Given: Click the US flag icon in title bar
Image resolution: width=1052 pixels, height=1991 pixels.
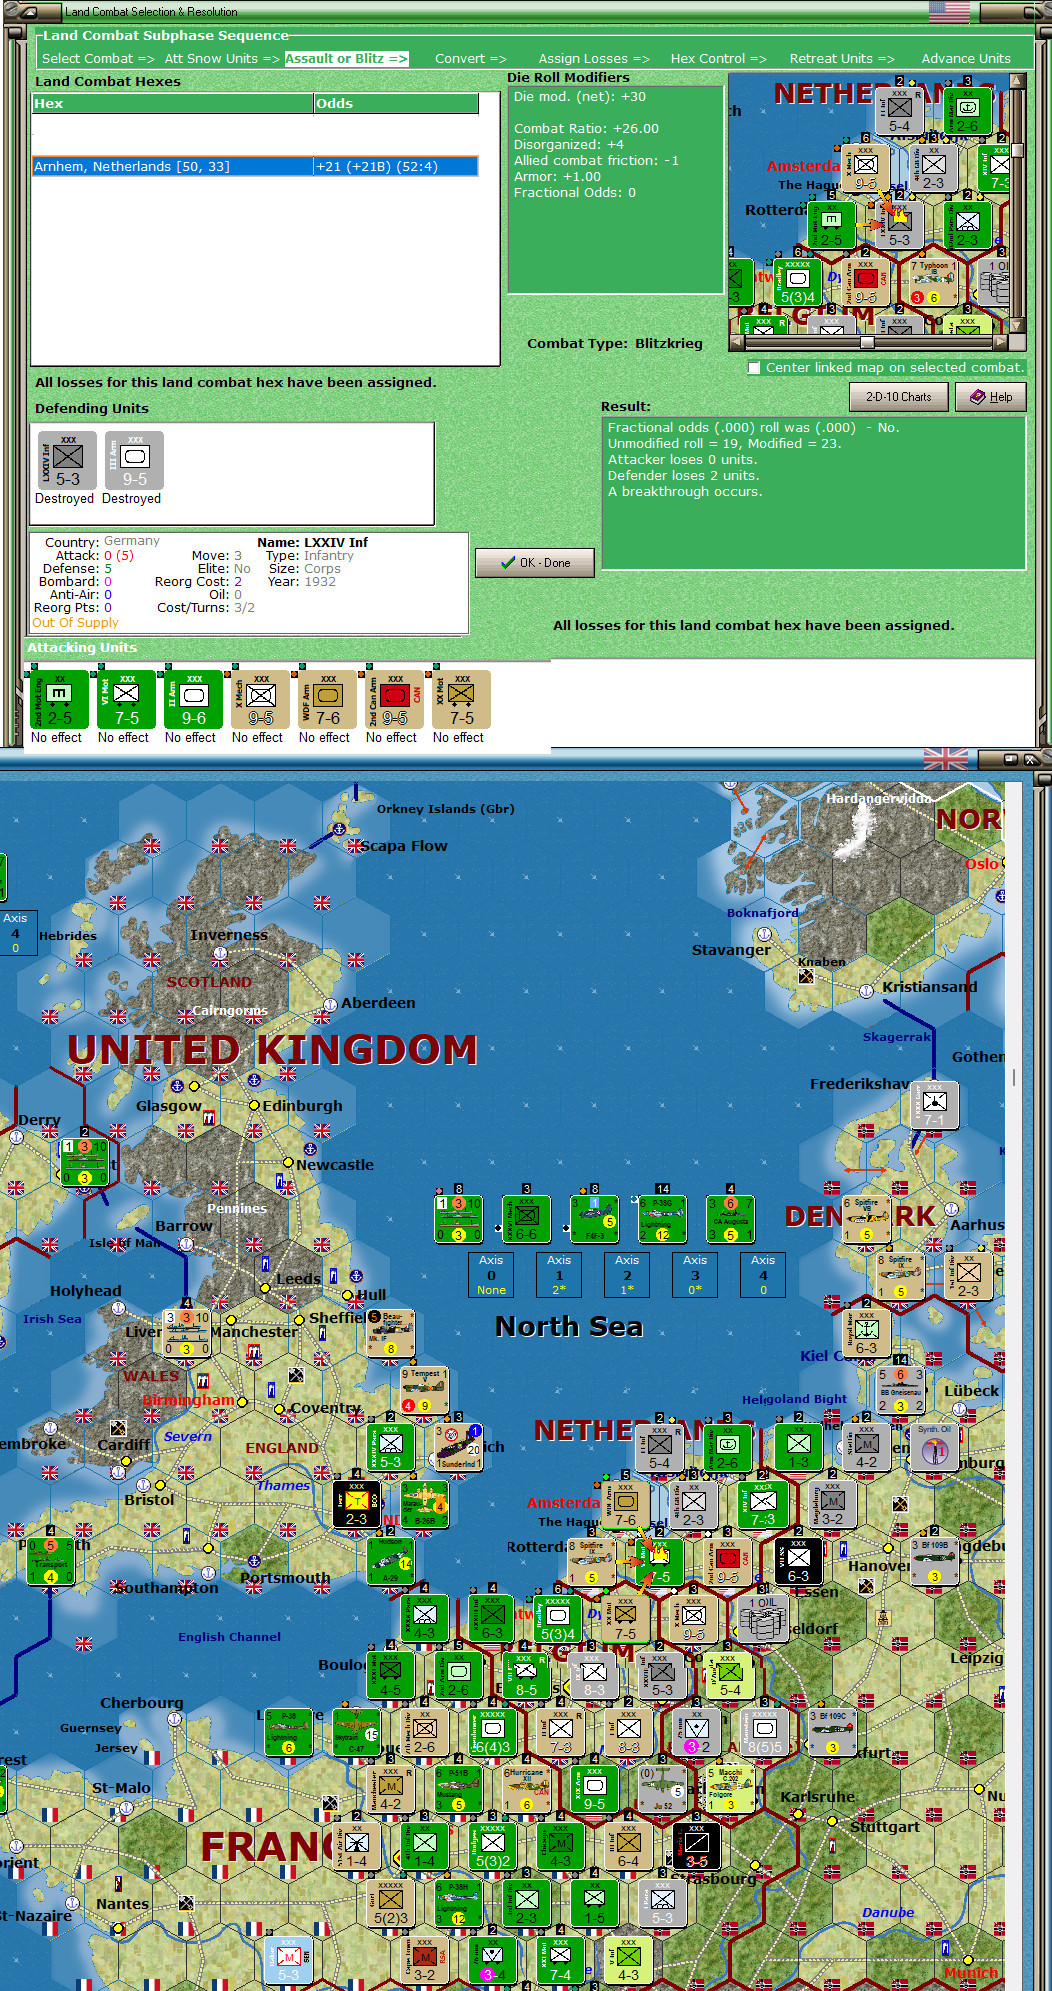Looking at the screenshot, I should click(949, 12).
